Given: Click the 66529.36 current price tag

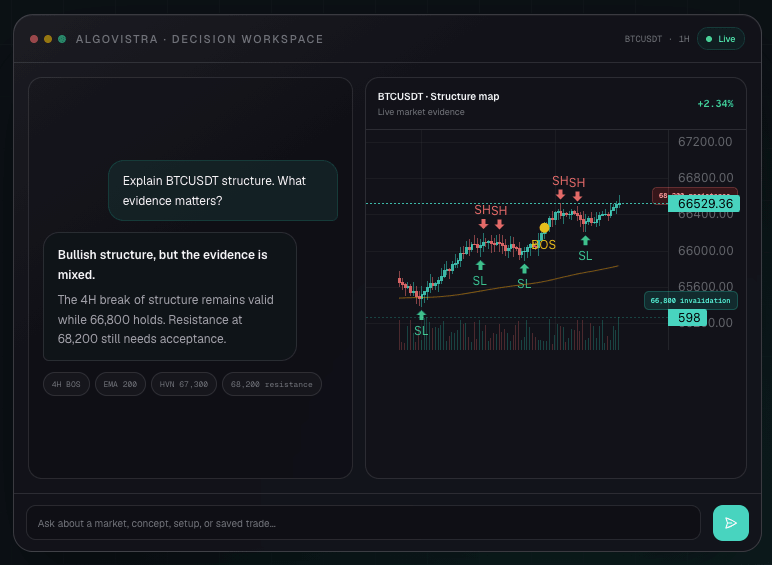Looking at the screenshot, I should [x=704, y=204].
